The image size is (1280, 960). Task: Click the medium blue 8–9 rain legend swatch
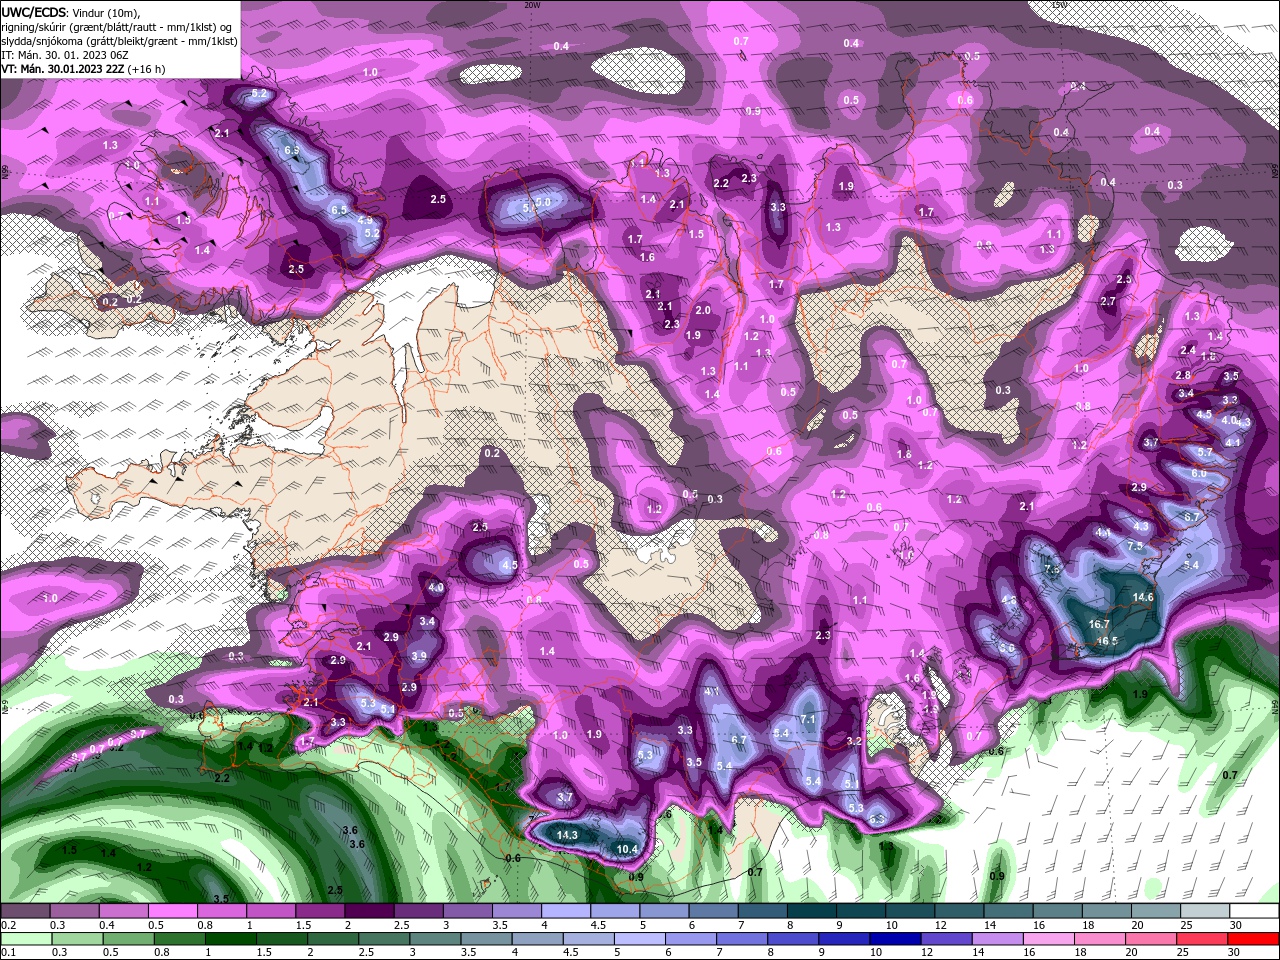792,938
